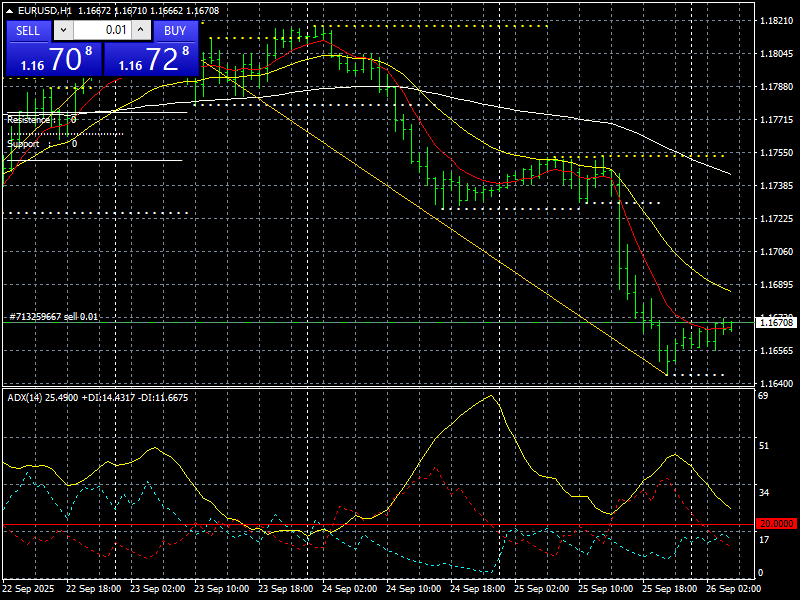800x600 pixels.
Task: Click the 1.17060 price scale value
Action: 777,252
